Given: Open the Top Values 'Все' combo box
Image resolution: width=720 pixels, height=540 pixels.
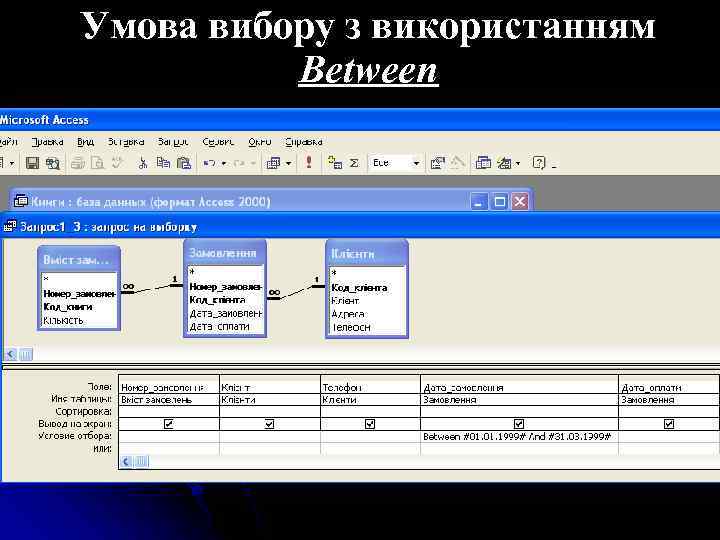Looking at the screenshot, I should (x=396, y=163).
